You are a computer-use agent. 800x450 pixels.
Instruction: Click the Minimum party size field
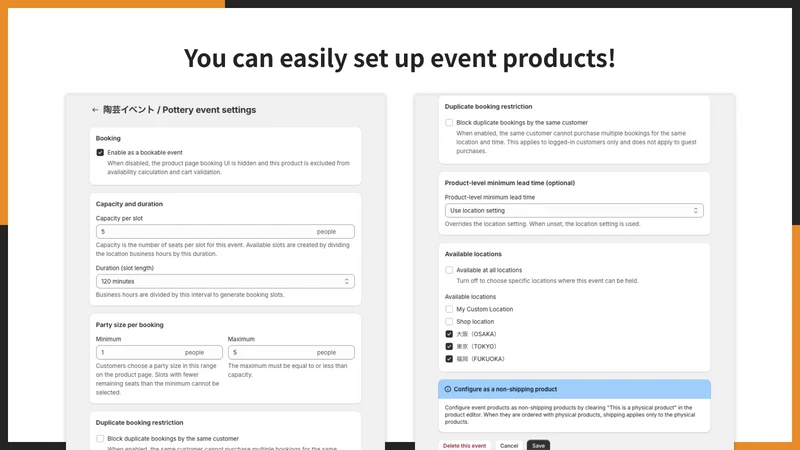[159, 353]
